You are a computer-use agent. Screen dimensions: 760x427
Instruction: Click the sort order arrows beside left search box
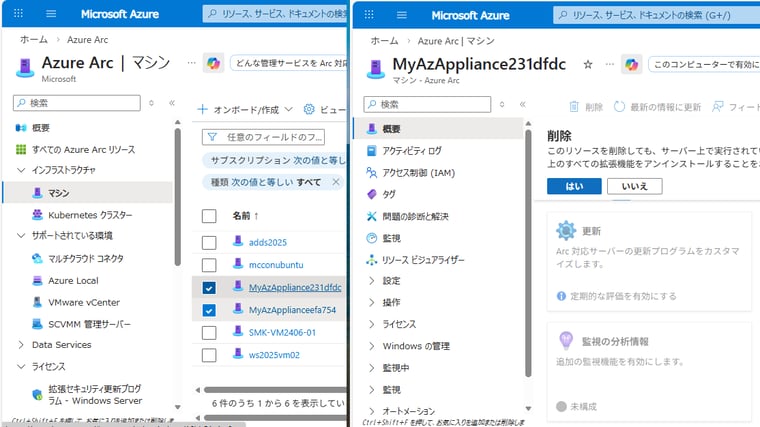[151, 103]
